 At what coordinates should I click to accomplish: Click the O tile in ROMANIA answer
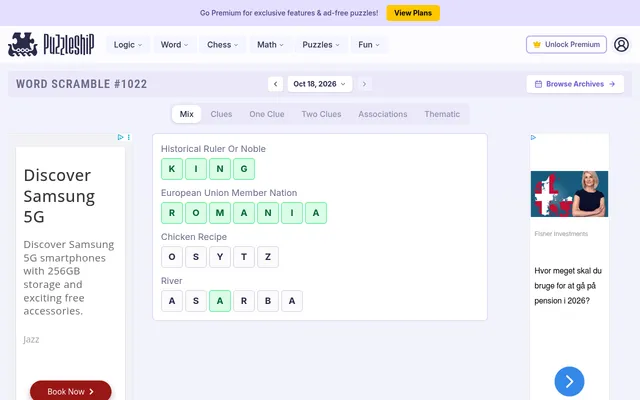(196, 213)
